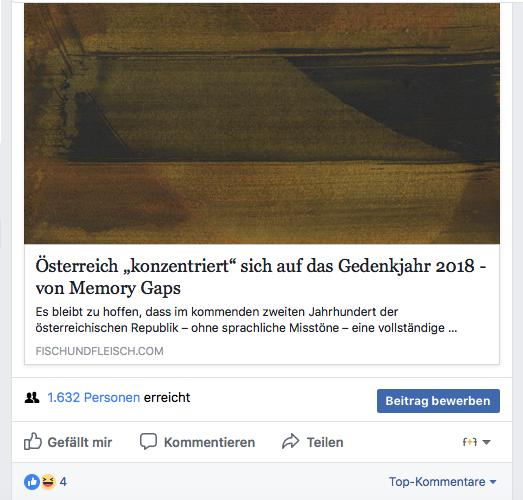
Task: Click the article description starting Es bleibt
Action: click(x=246, y=320)
